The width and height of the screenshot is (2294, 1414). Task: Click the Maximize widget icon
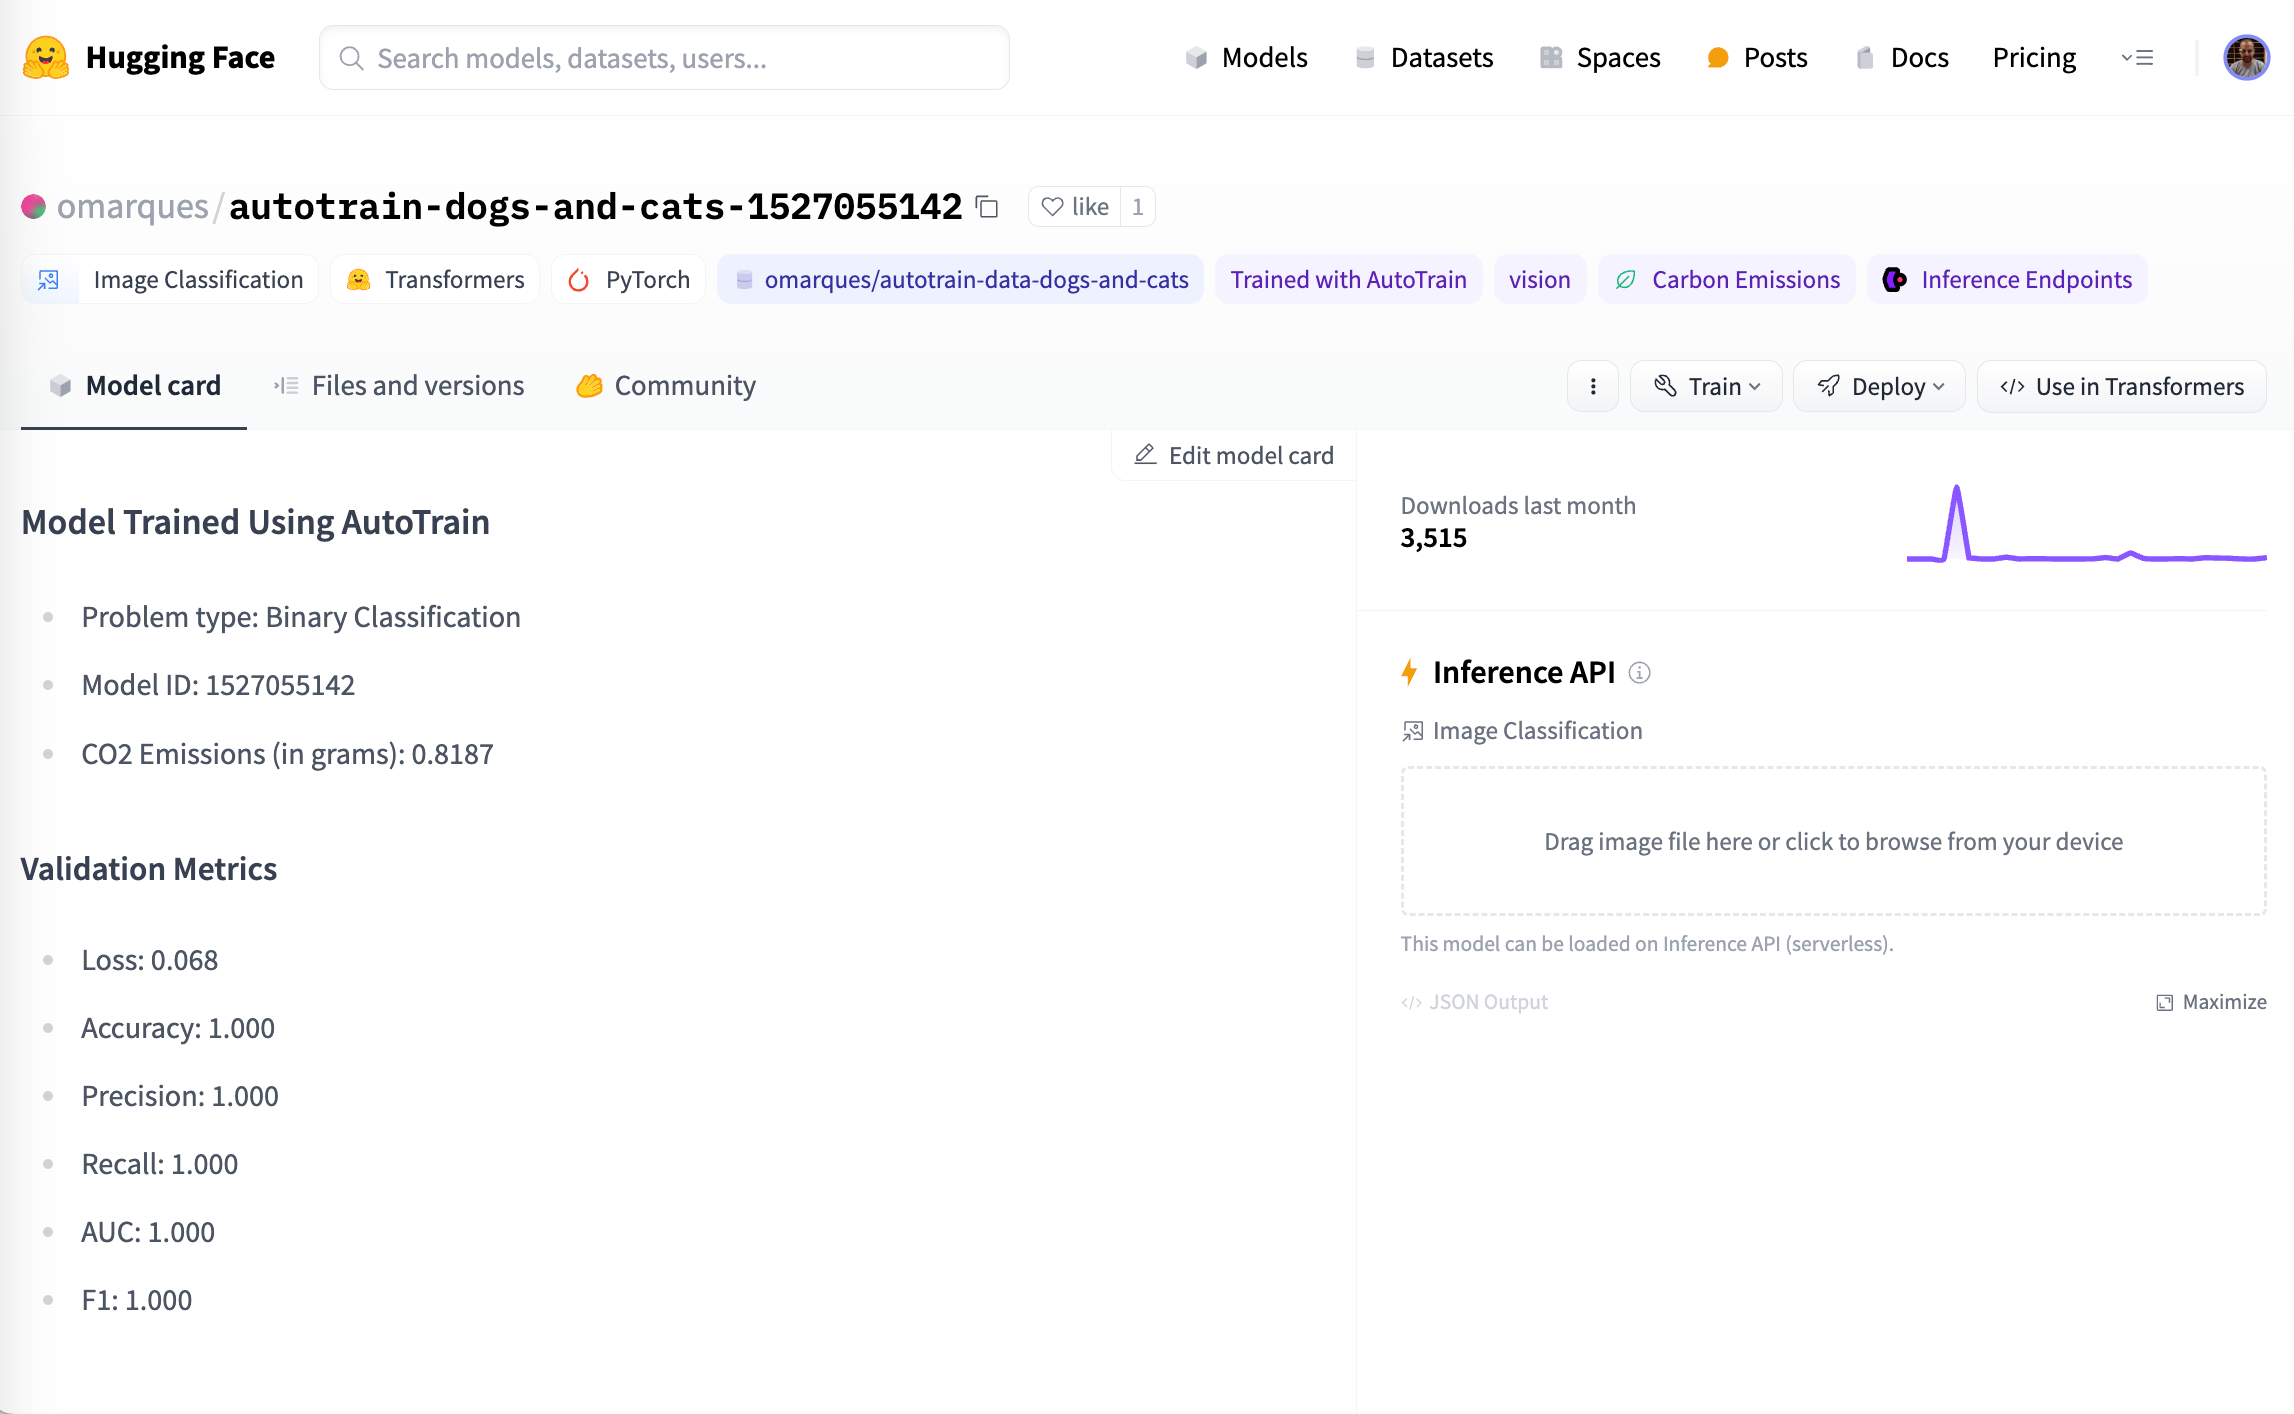(2164, 1003)
